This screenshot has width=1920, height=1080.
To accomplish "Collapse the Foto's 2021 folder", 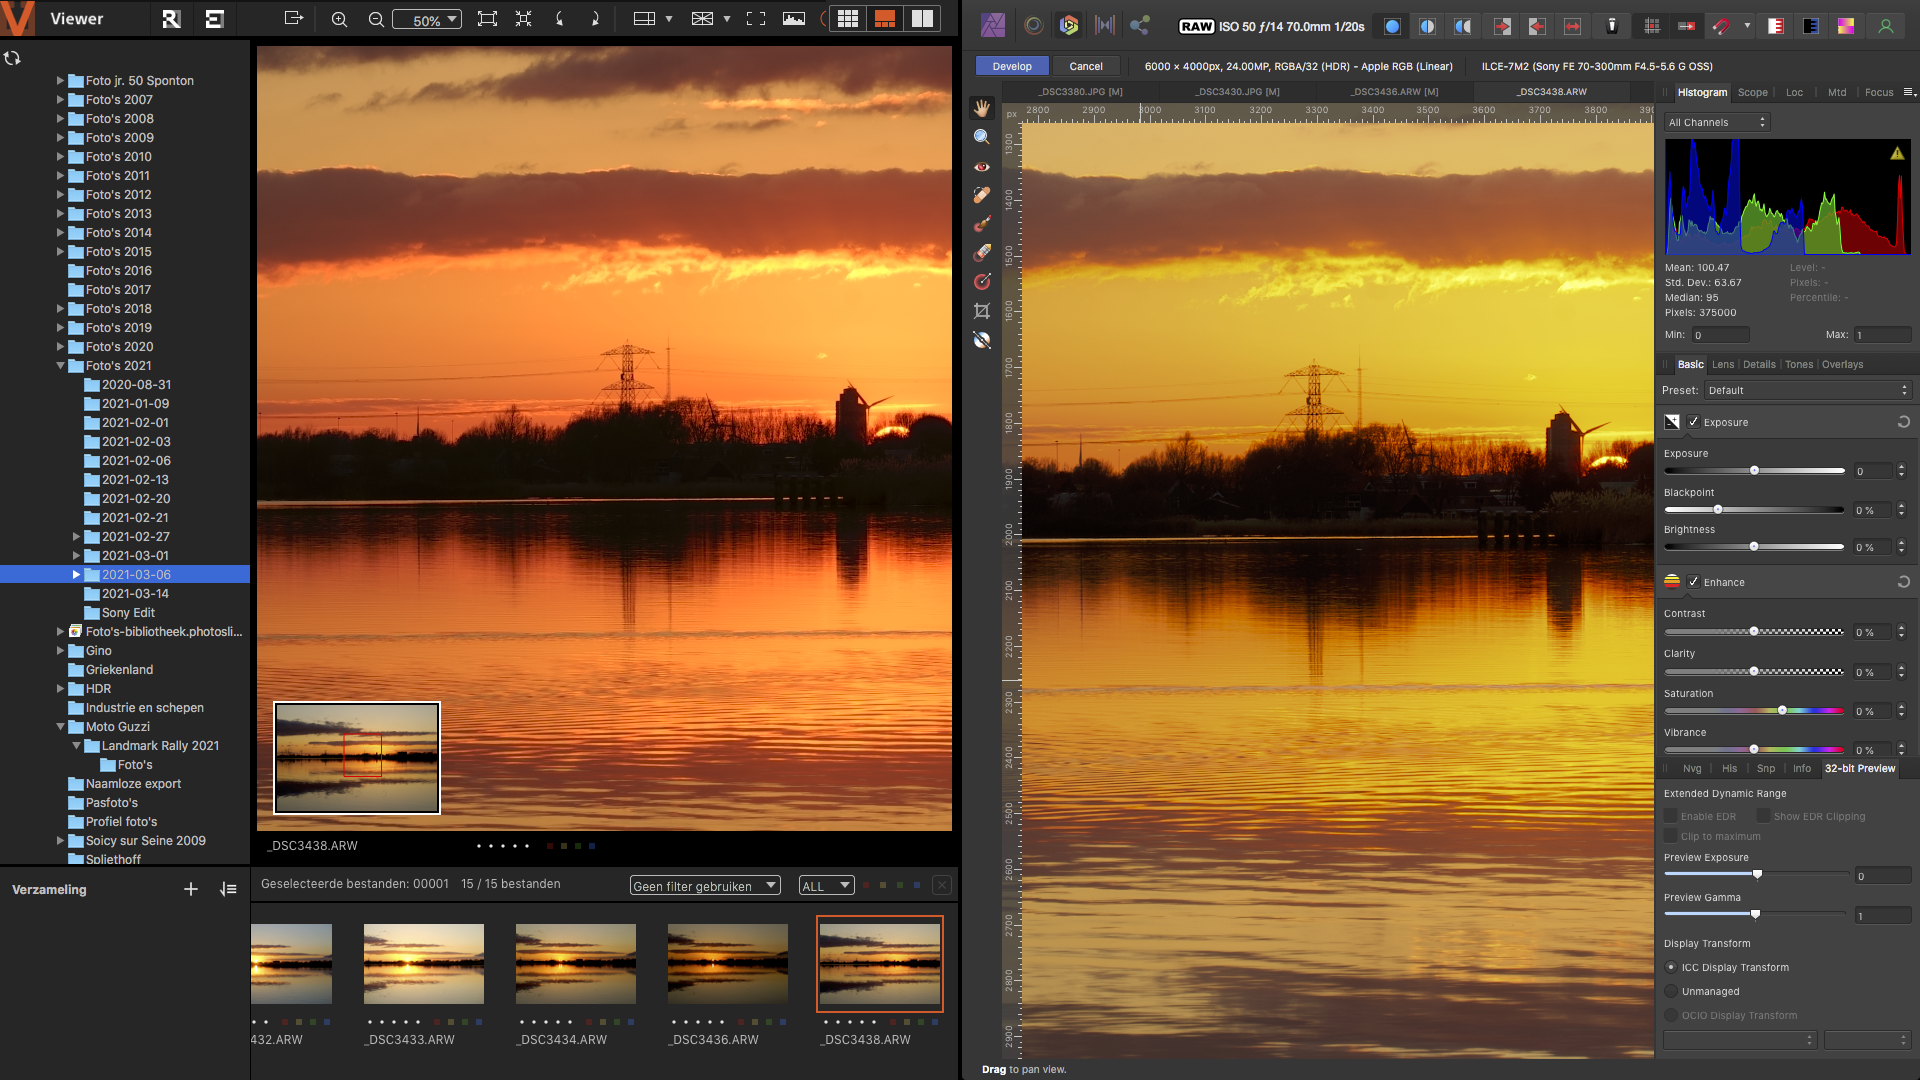I will tap(60, 366).
